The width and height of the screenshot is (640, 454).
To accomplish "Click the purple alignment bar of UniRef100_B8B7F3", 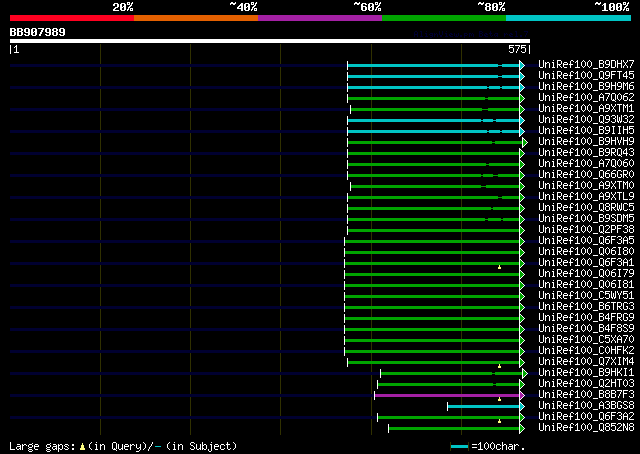I will point(447,395).
